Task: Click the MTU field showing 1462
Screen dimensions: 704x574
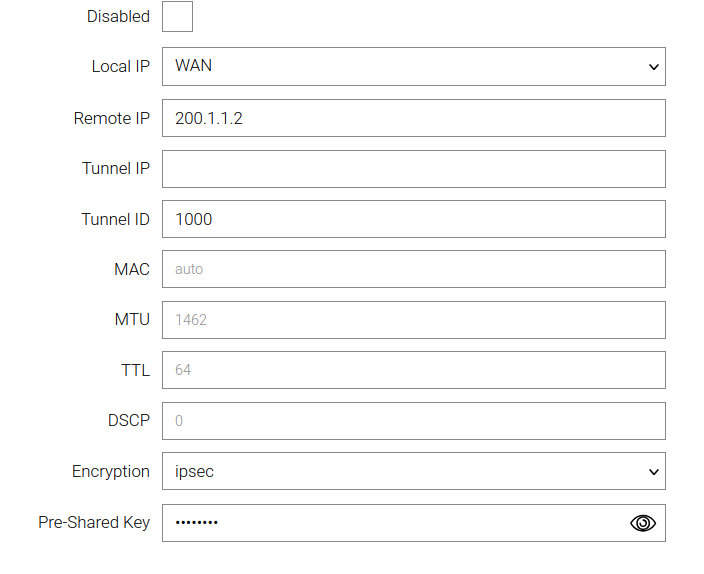Action: 413,320
